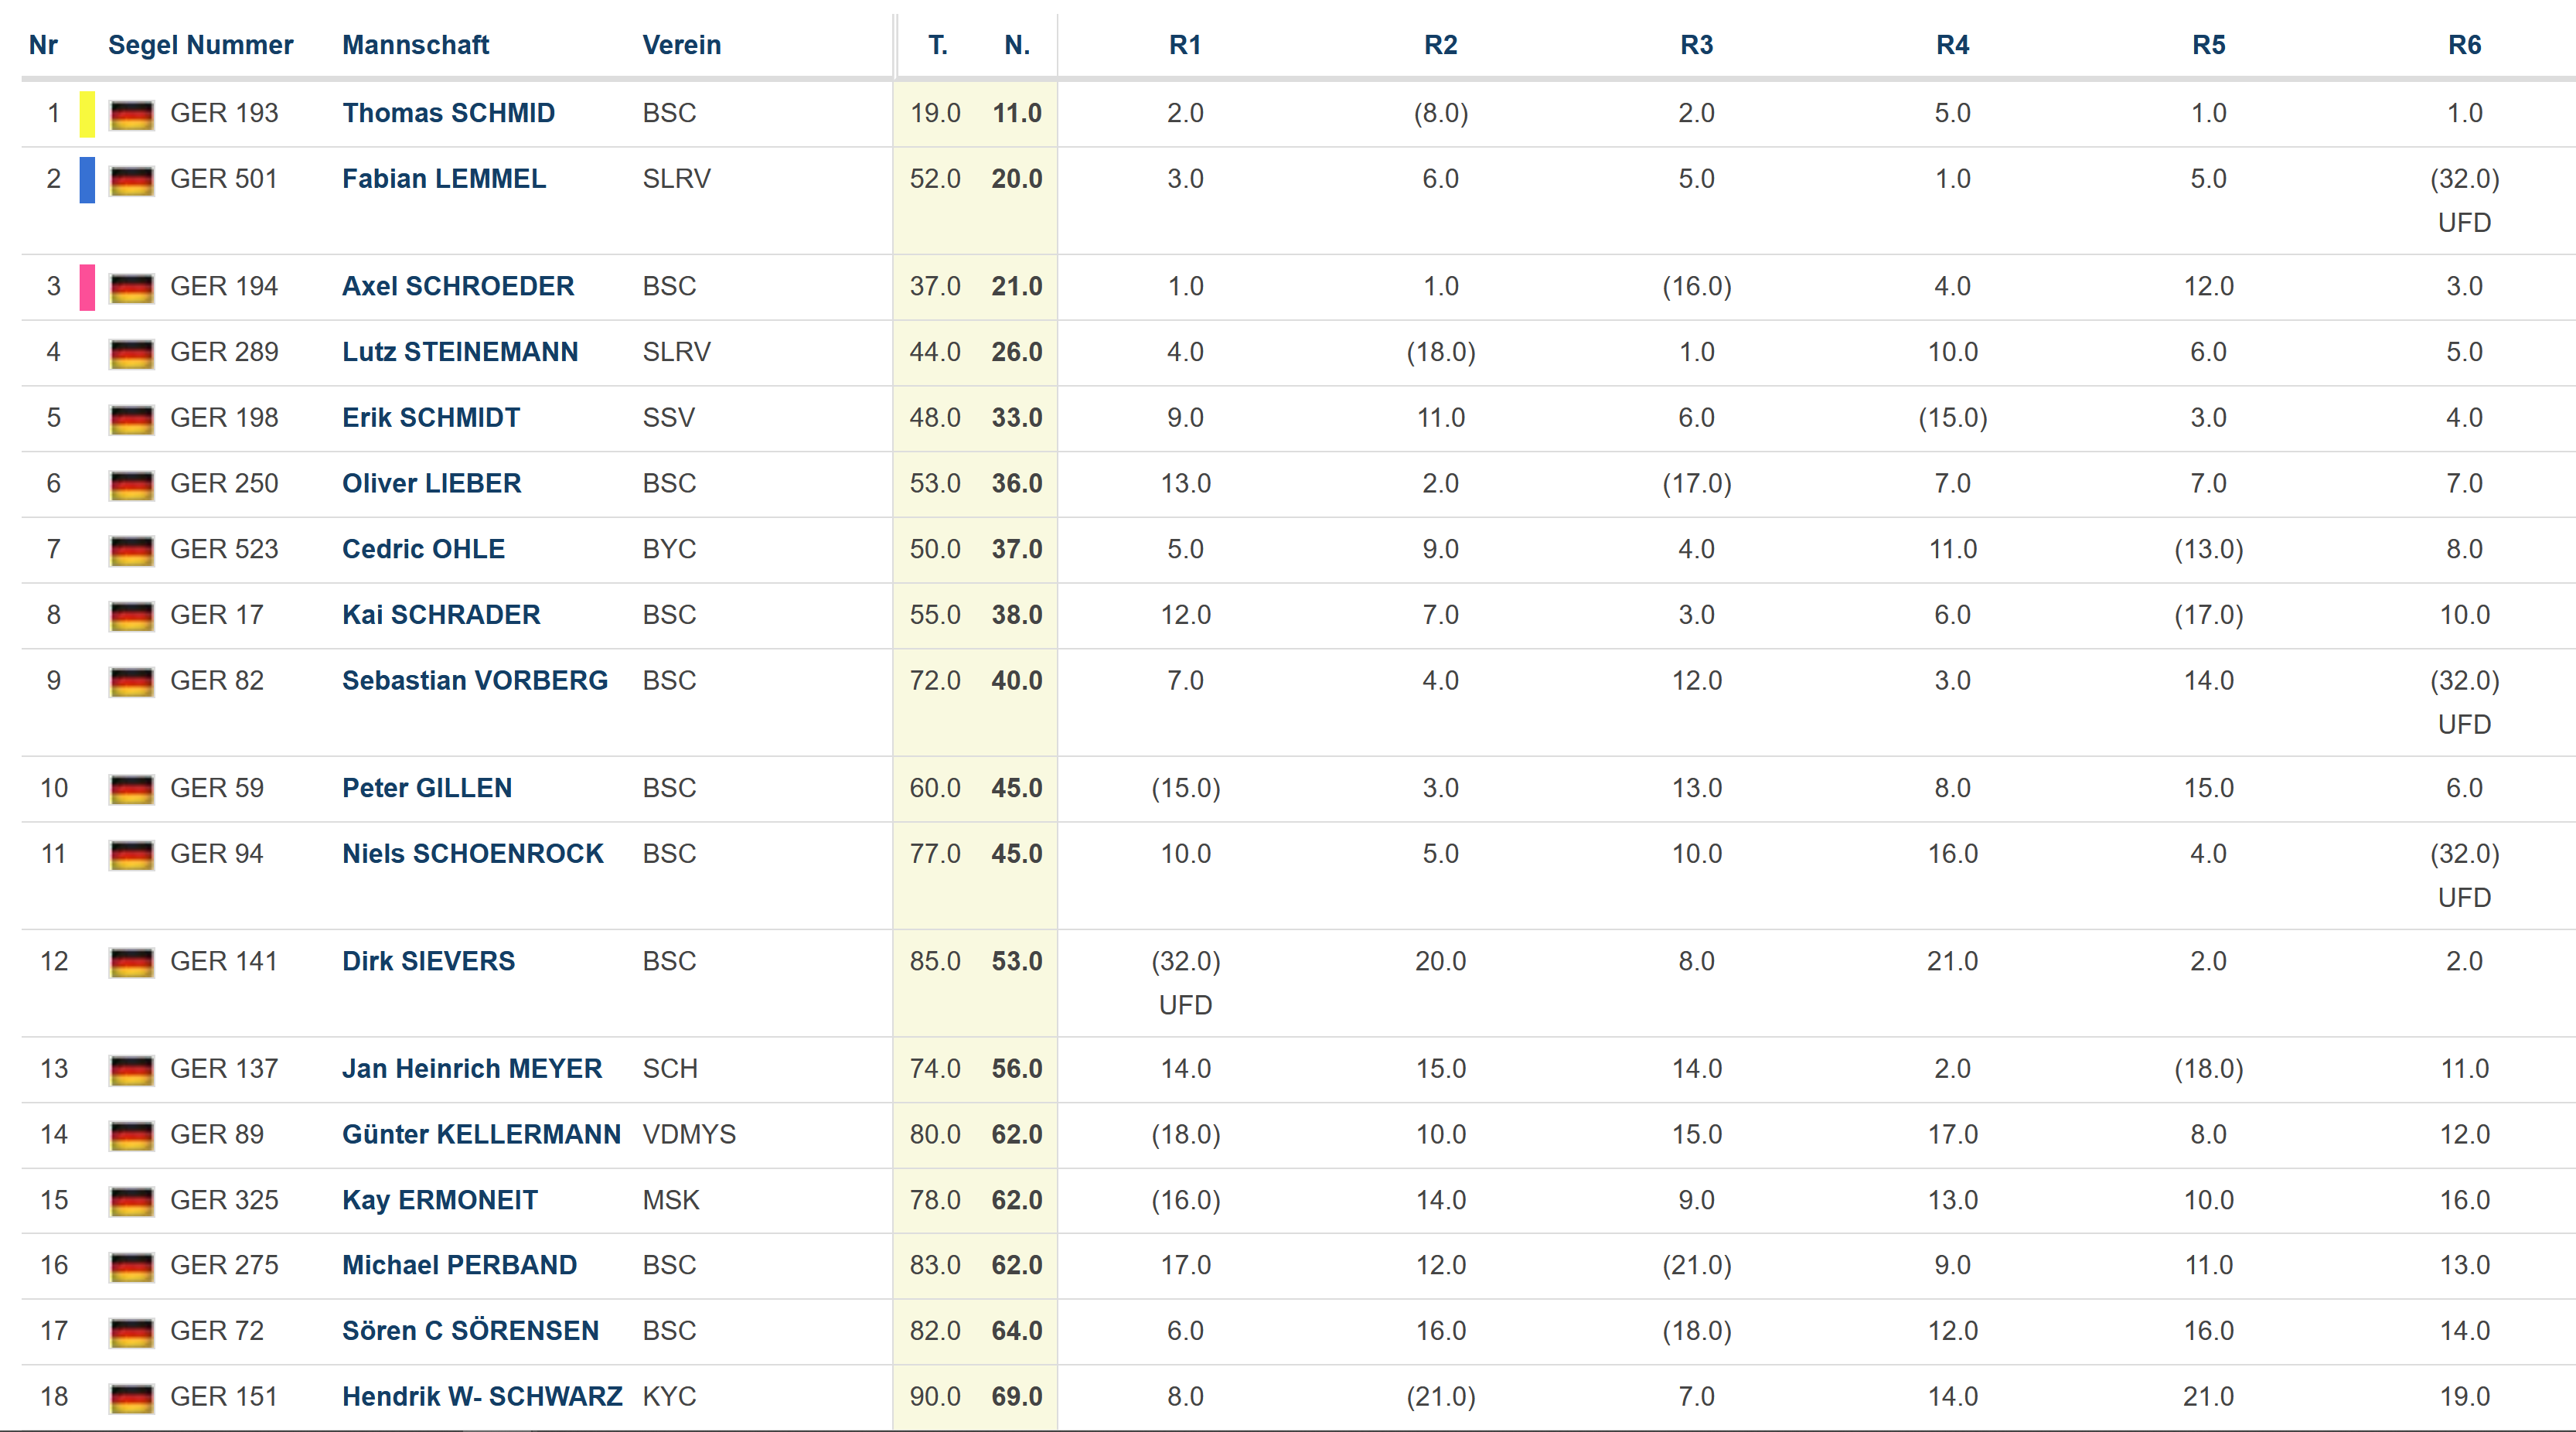Click the Segel Nummer column header
Image resolution: width=2576 pixels, height=1432 pixels.
(x=200, y=45)
